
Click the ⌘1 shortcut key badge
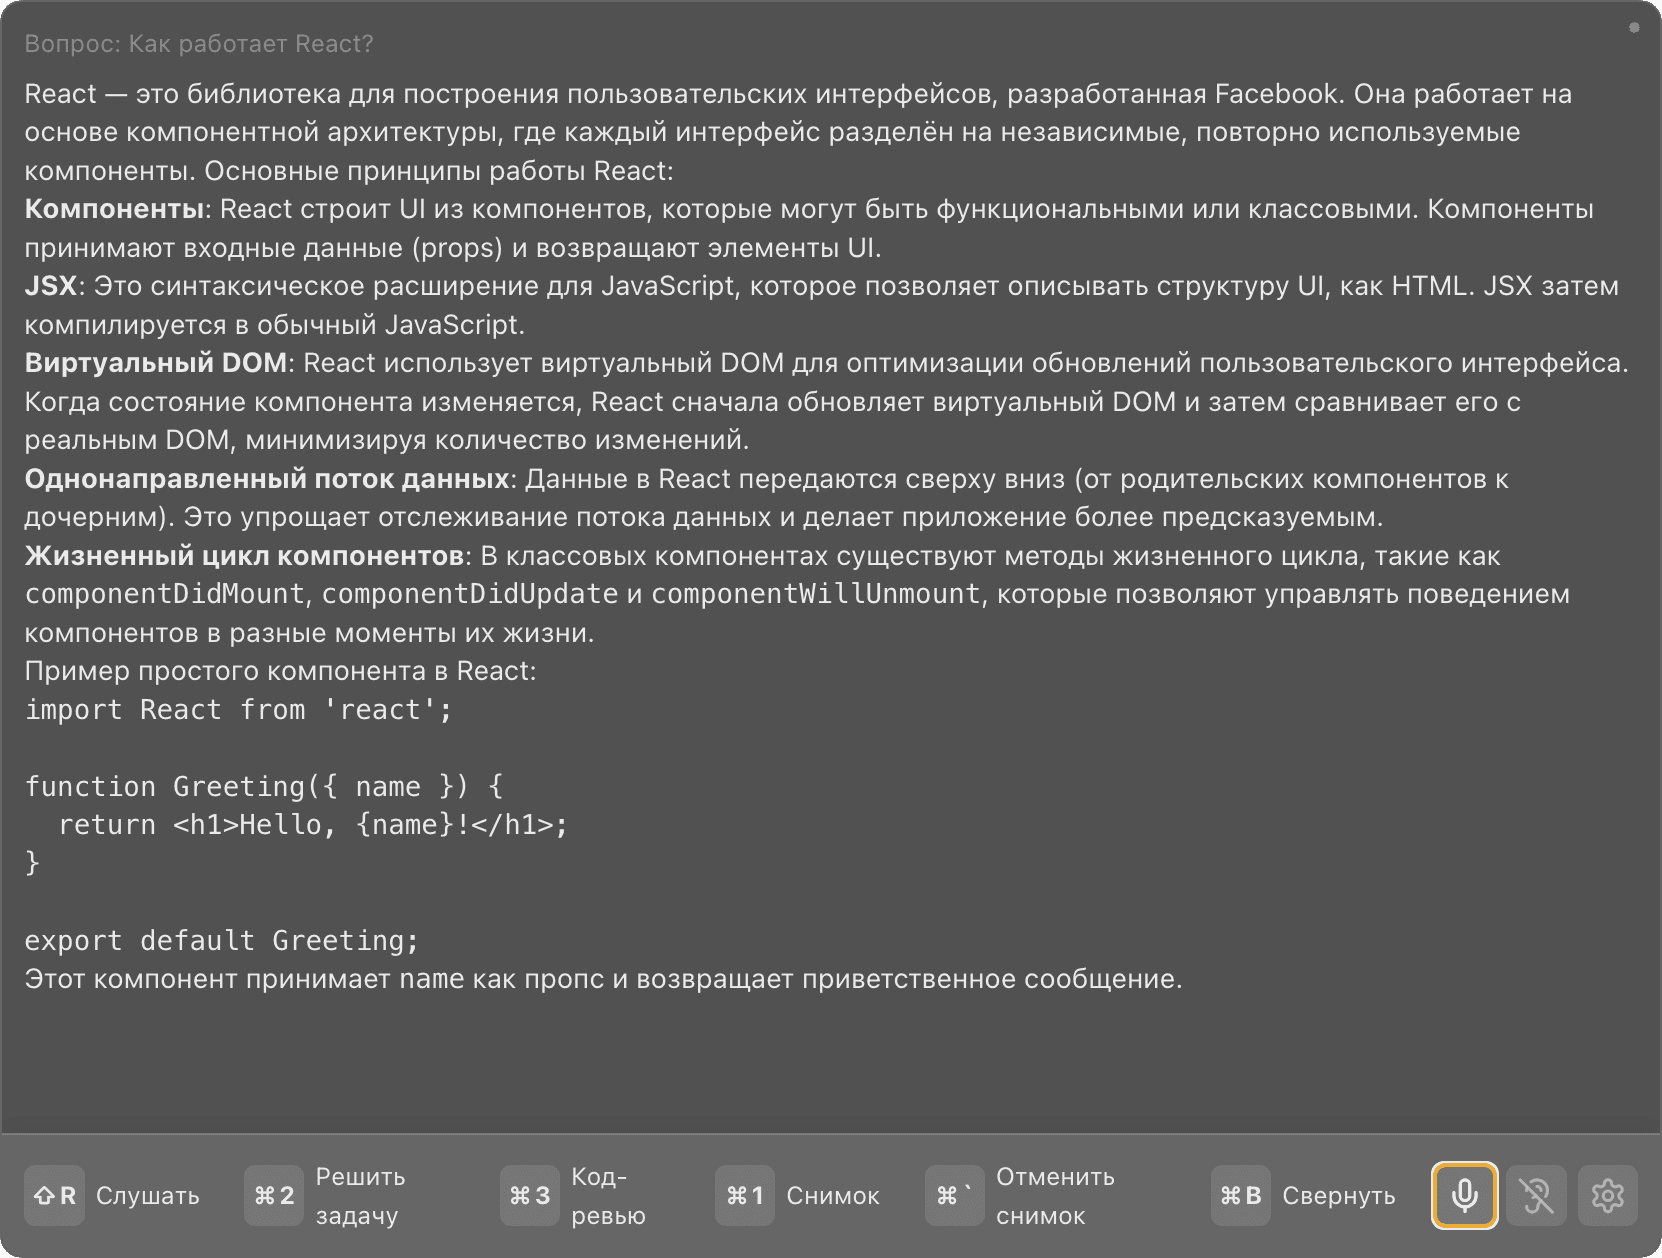(x=745, y=1195)
